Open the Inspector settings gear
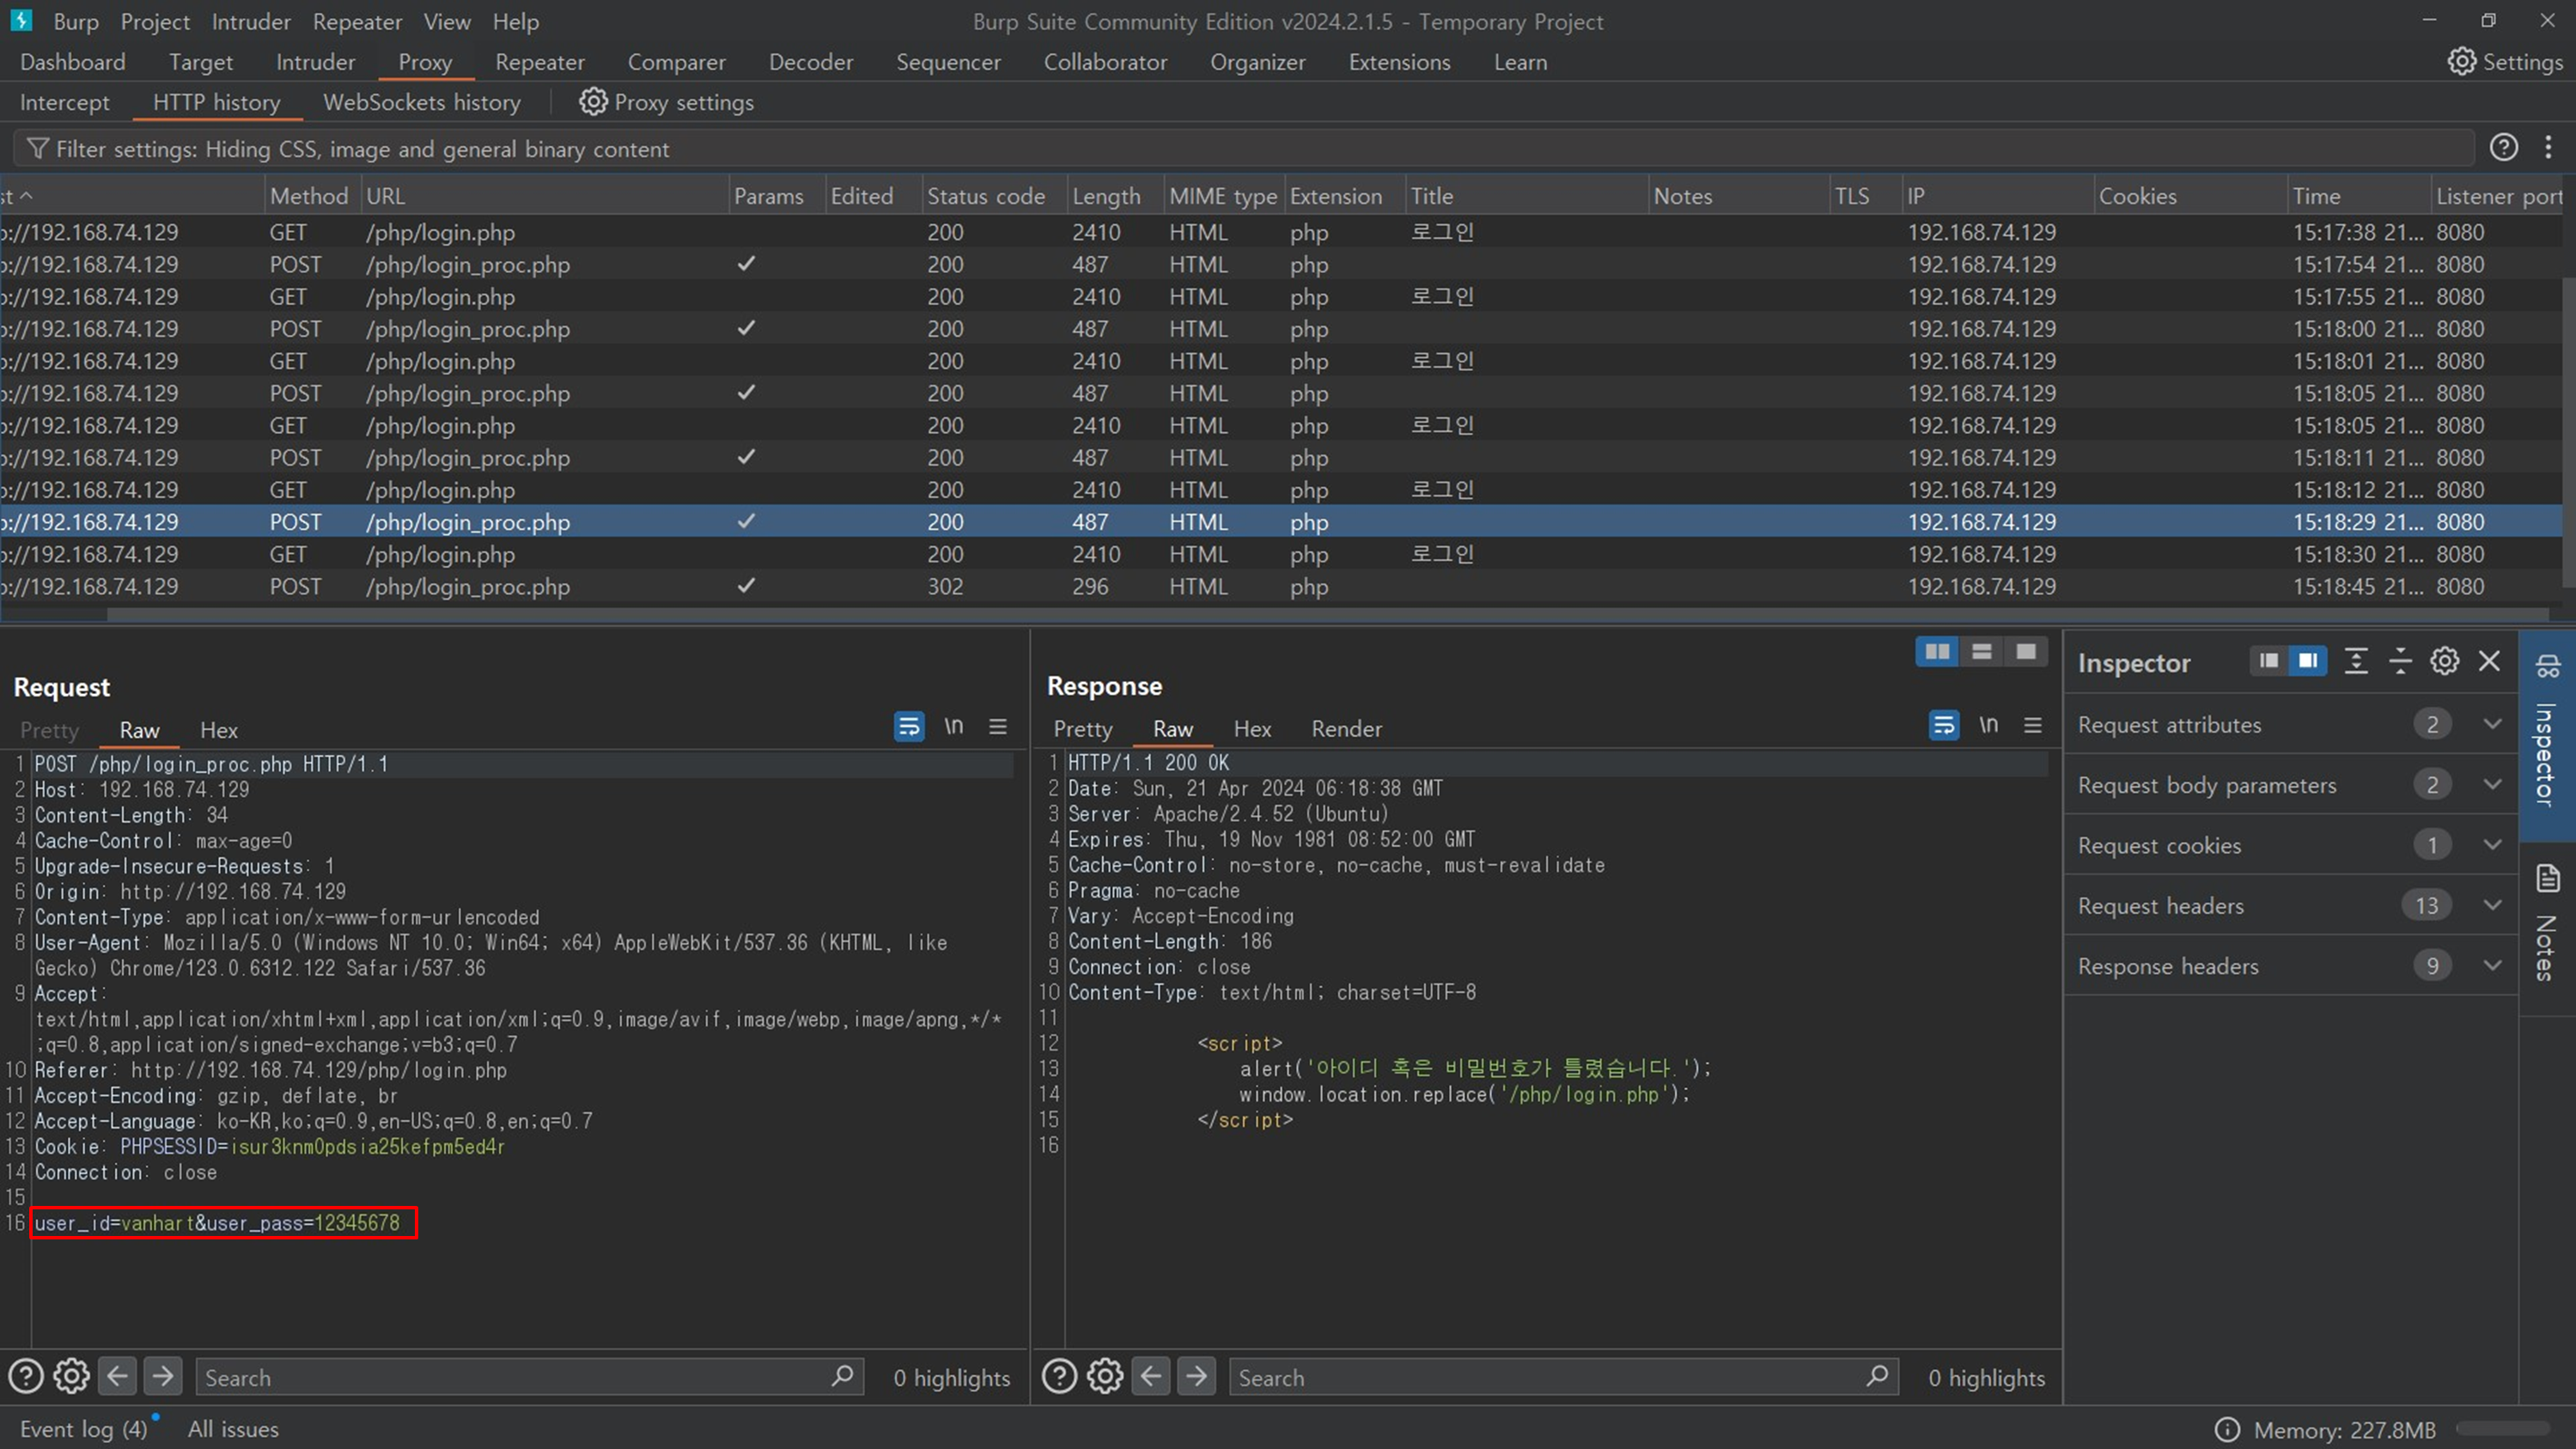Image resolution: width=2576 pixels, height=1449 pixels. click(2445, 661)
